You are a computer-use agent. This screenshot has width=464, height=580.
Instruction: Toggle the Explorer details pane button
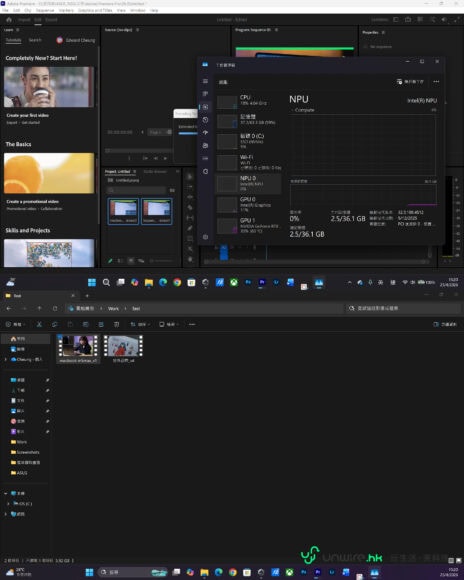tap(445, 324)
